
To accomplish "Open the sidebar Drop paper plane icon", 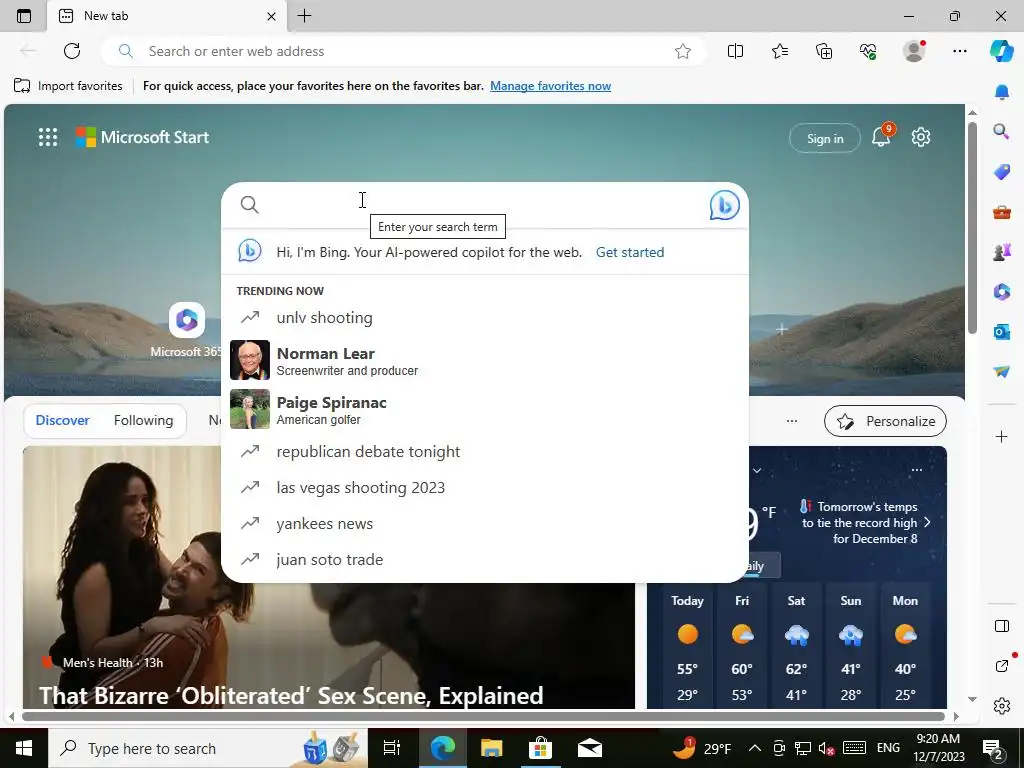I will pos(1002,371).
